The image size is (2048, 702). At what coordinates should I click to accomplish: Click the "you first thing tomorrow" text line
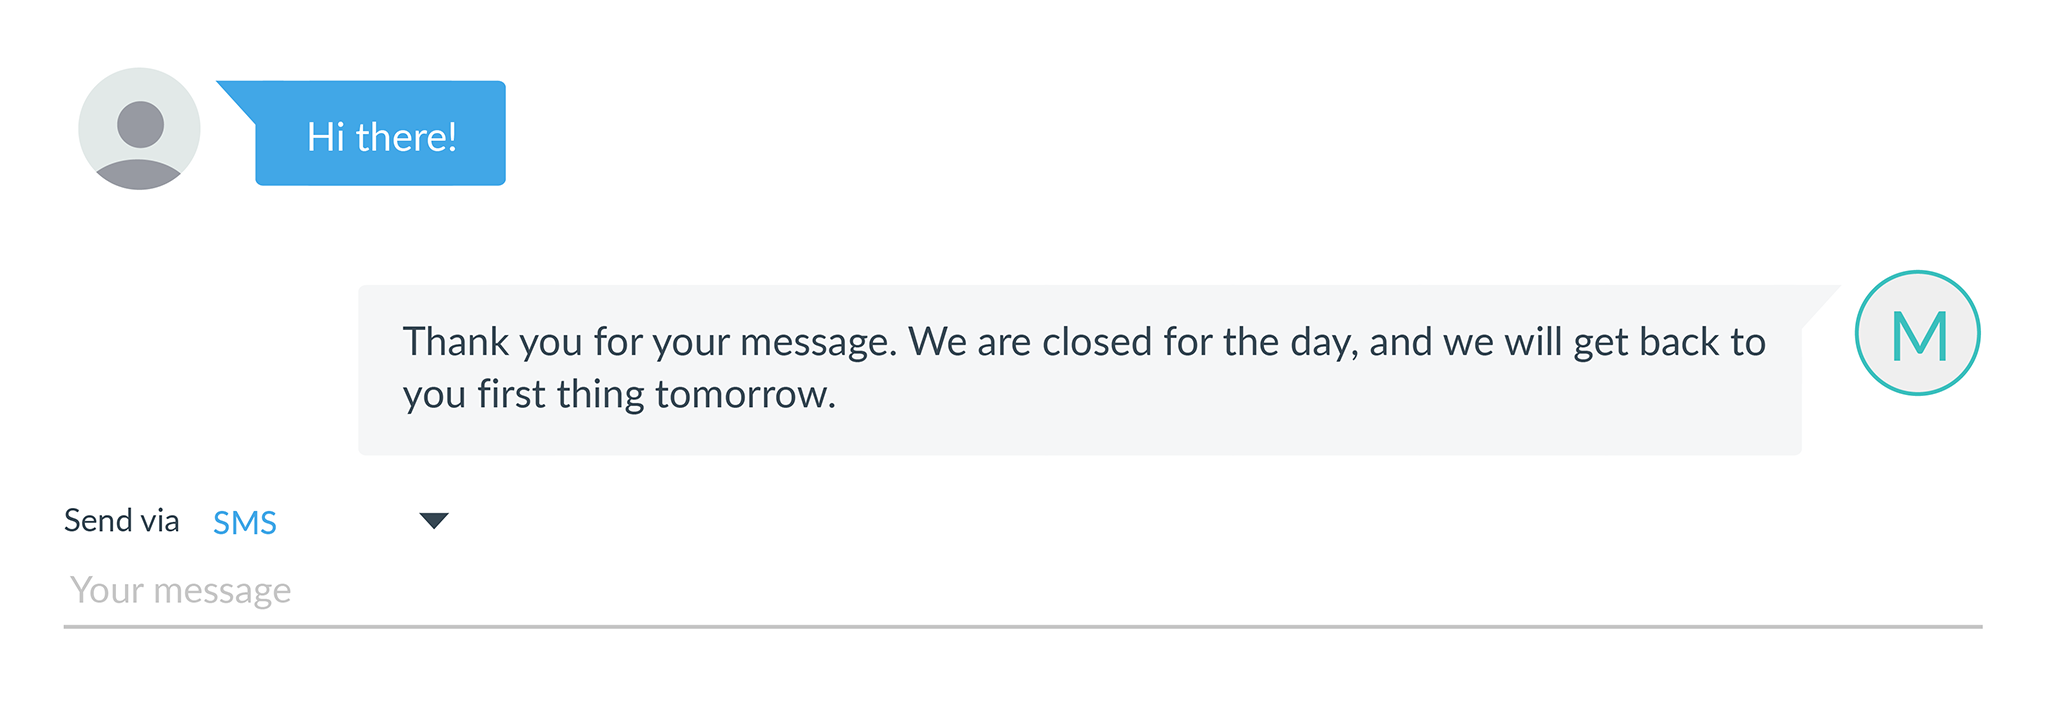pyautogui.click(x=619, y=394)
